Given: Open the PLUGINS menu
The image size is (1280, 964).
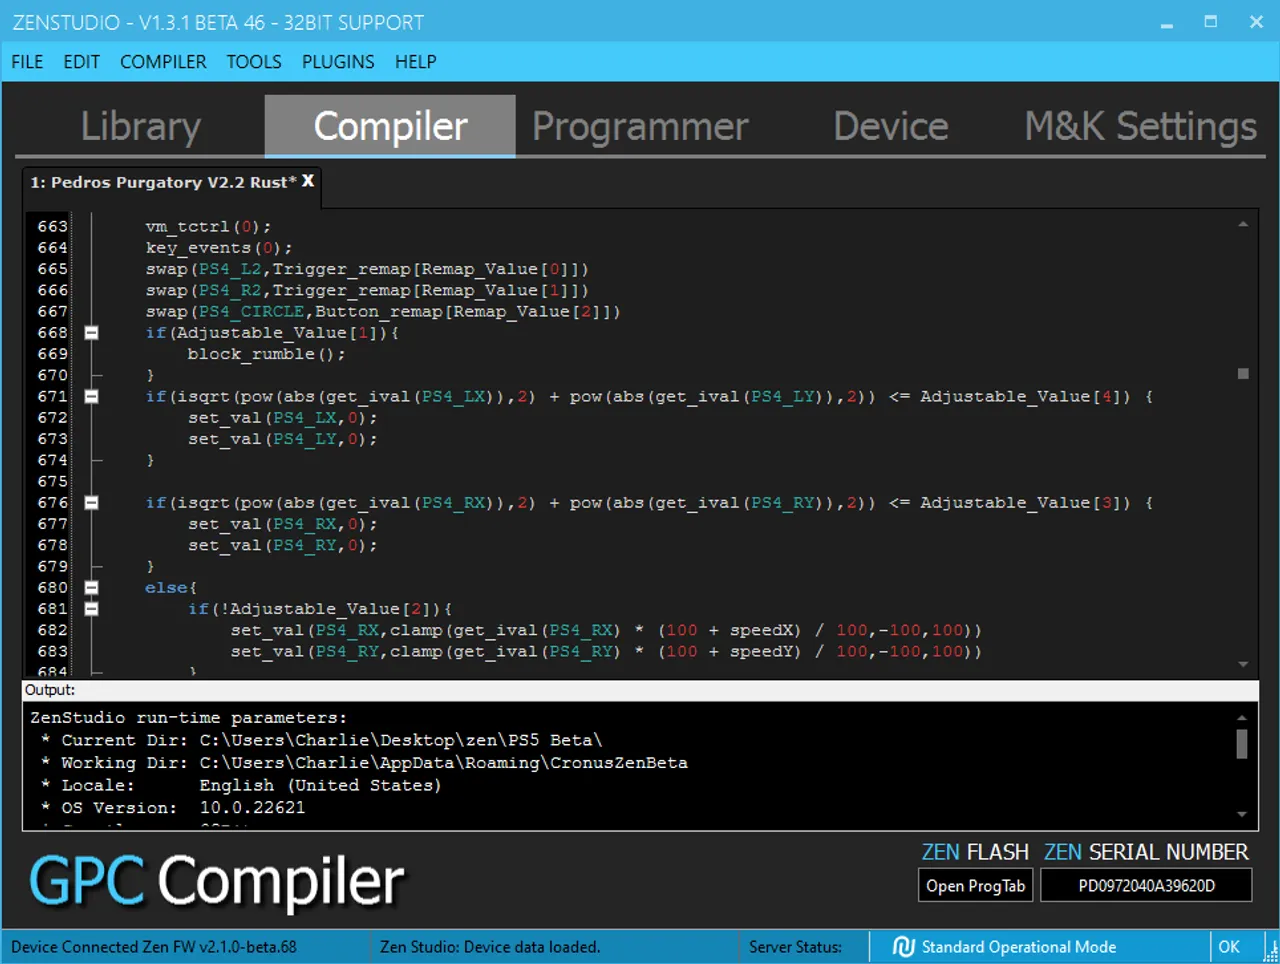Looking at the screenshot, I should click(x=338, y=62).
